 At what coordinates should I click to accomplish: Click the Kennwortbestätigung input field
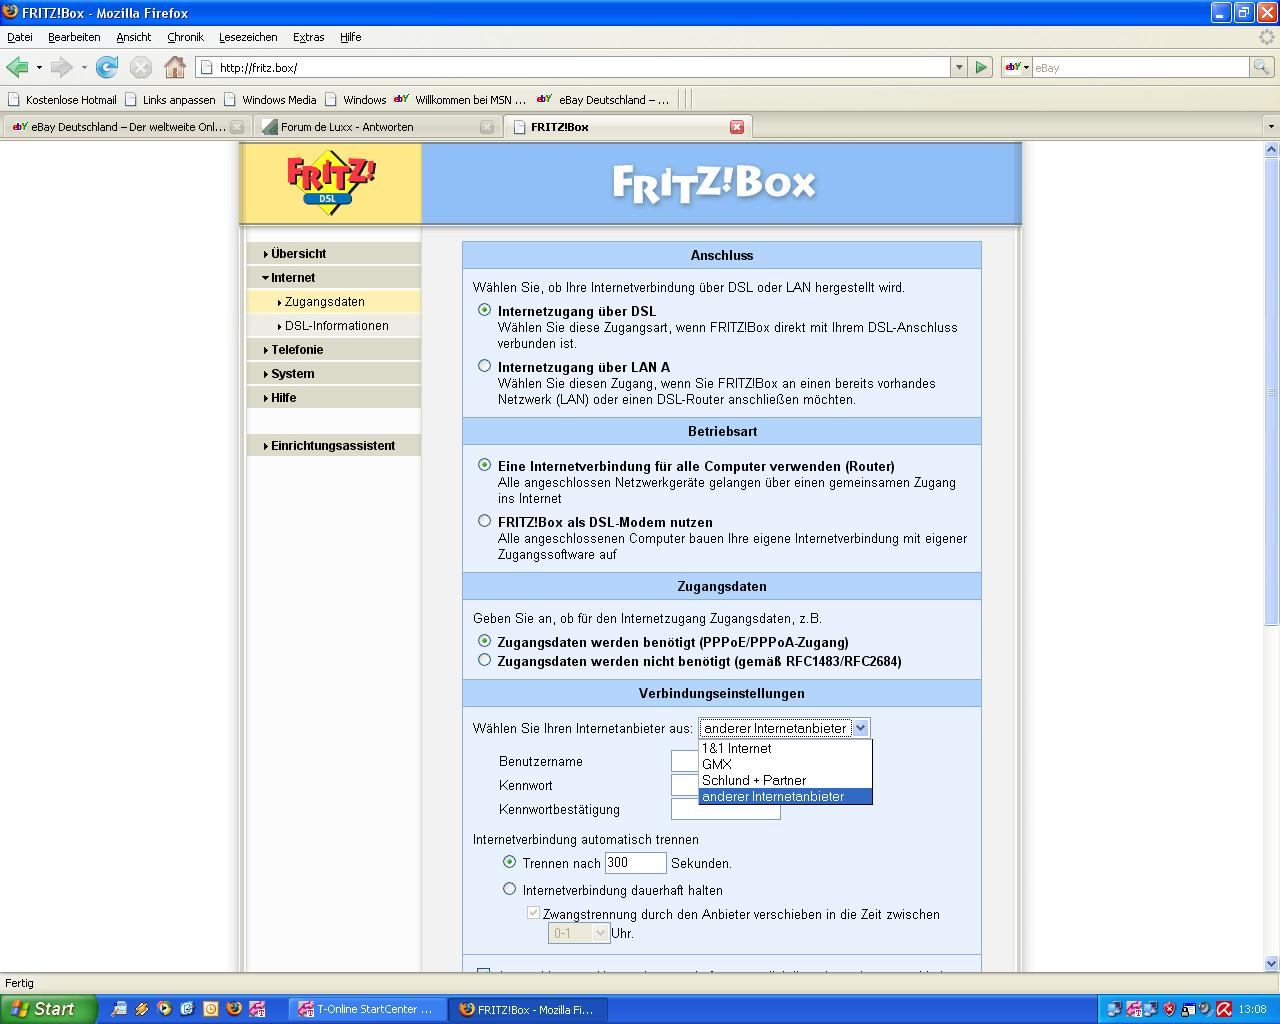point(725,809)
